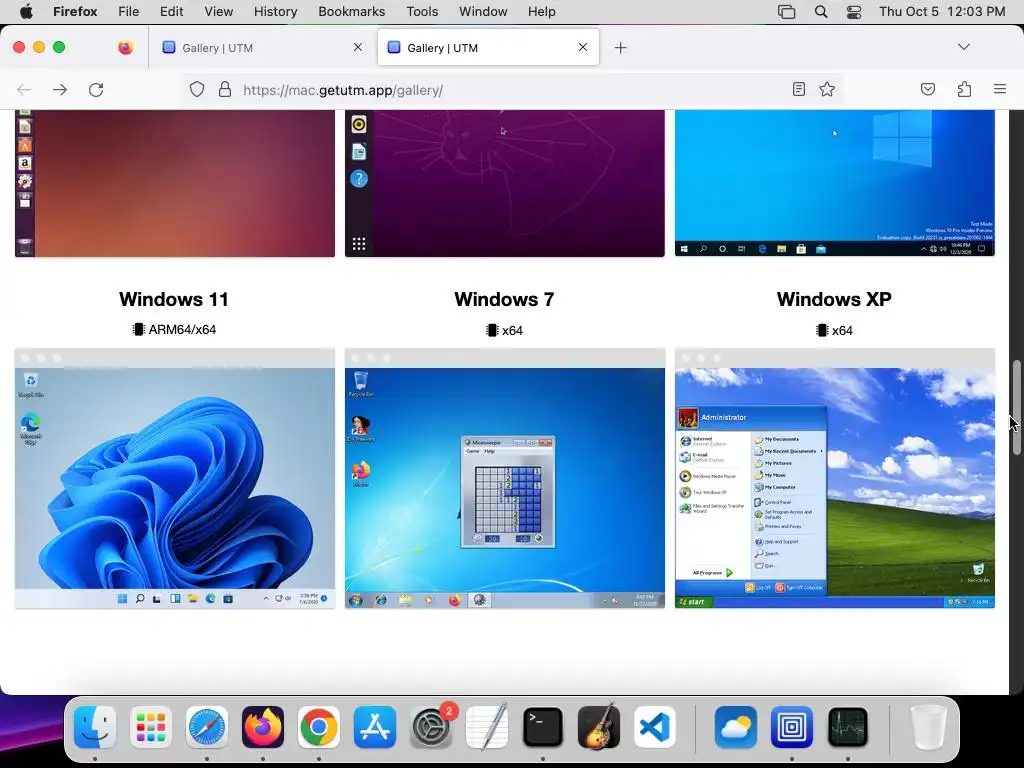Open the Windows XP gallery heading
The height and width of the screenshot is (768, 1024).
(x=834, y=299)
